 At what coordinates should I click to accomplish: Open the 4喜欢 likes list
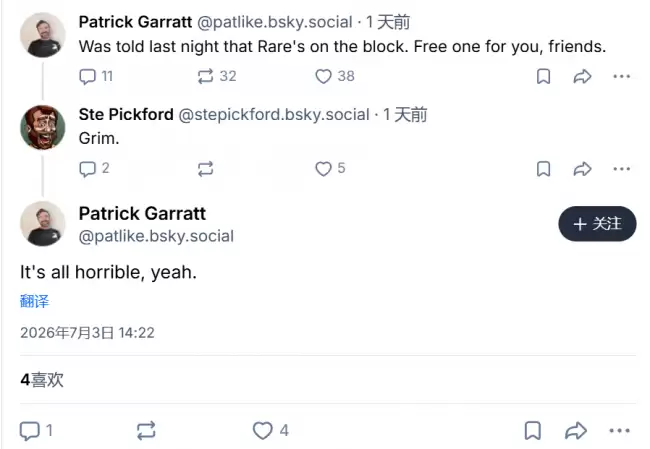42,380
